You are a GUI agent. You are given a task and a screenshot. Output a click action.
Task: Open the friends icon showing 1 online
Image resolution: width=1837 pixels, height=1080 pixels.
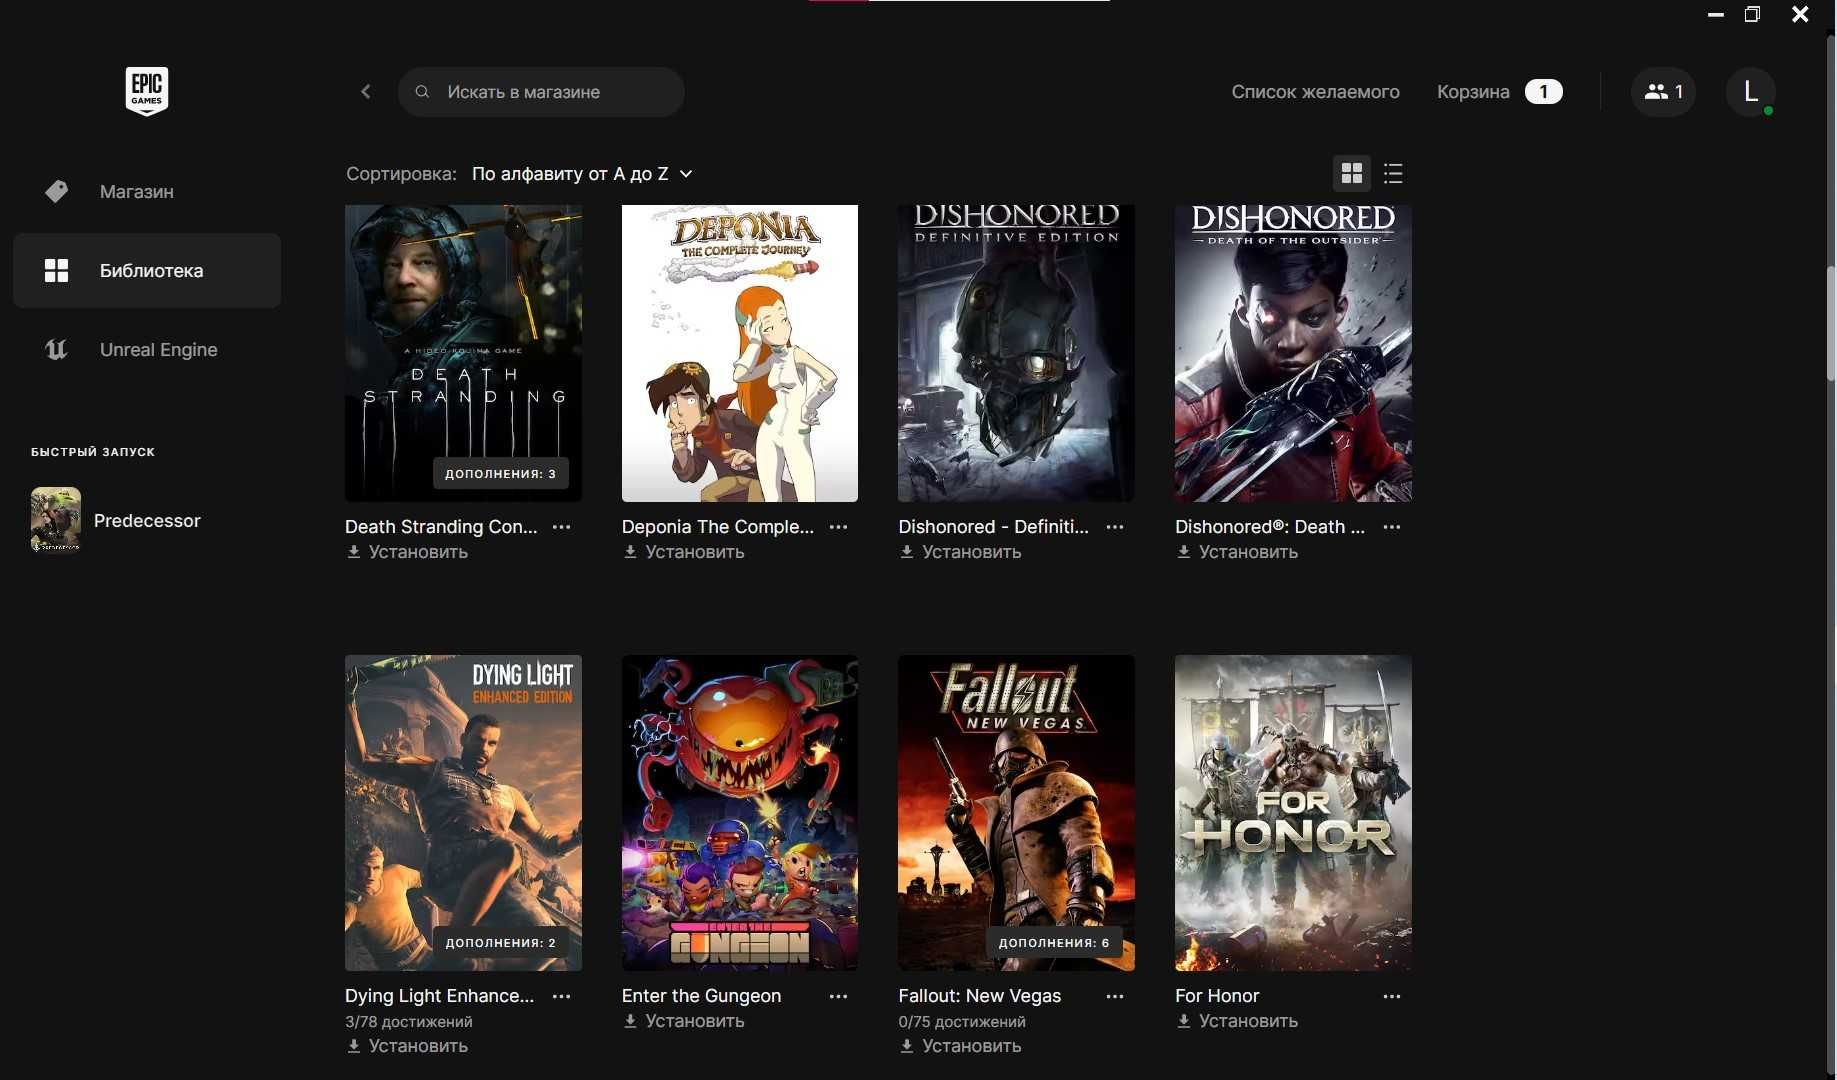coord(1663,92)
